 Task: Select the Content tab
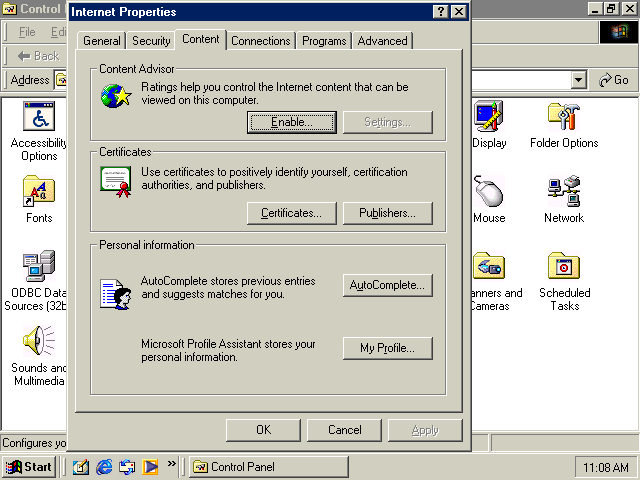click(200, 39)
